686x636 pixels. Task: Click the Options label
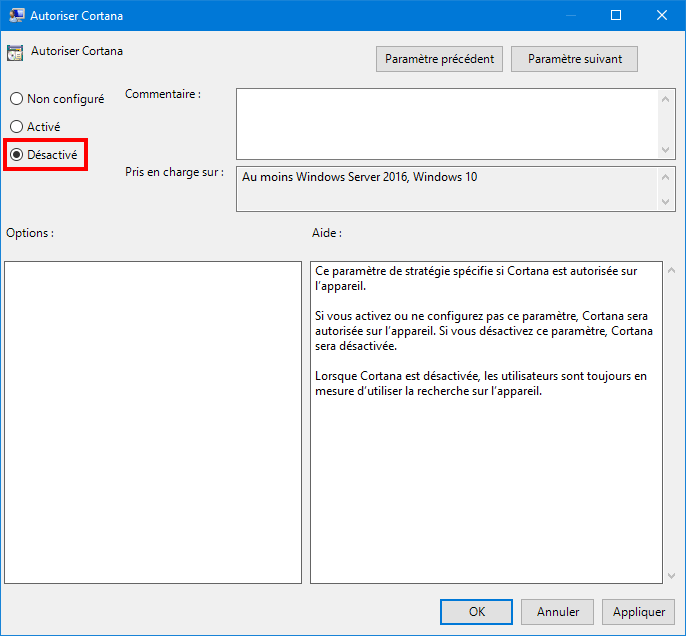pyautogui.click(x=30, y=233)
